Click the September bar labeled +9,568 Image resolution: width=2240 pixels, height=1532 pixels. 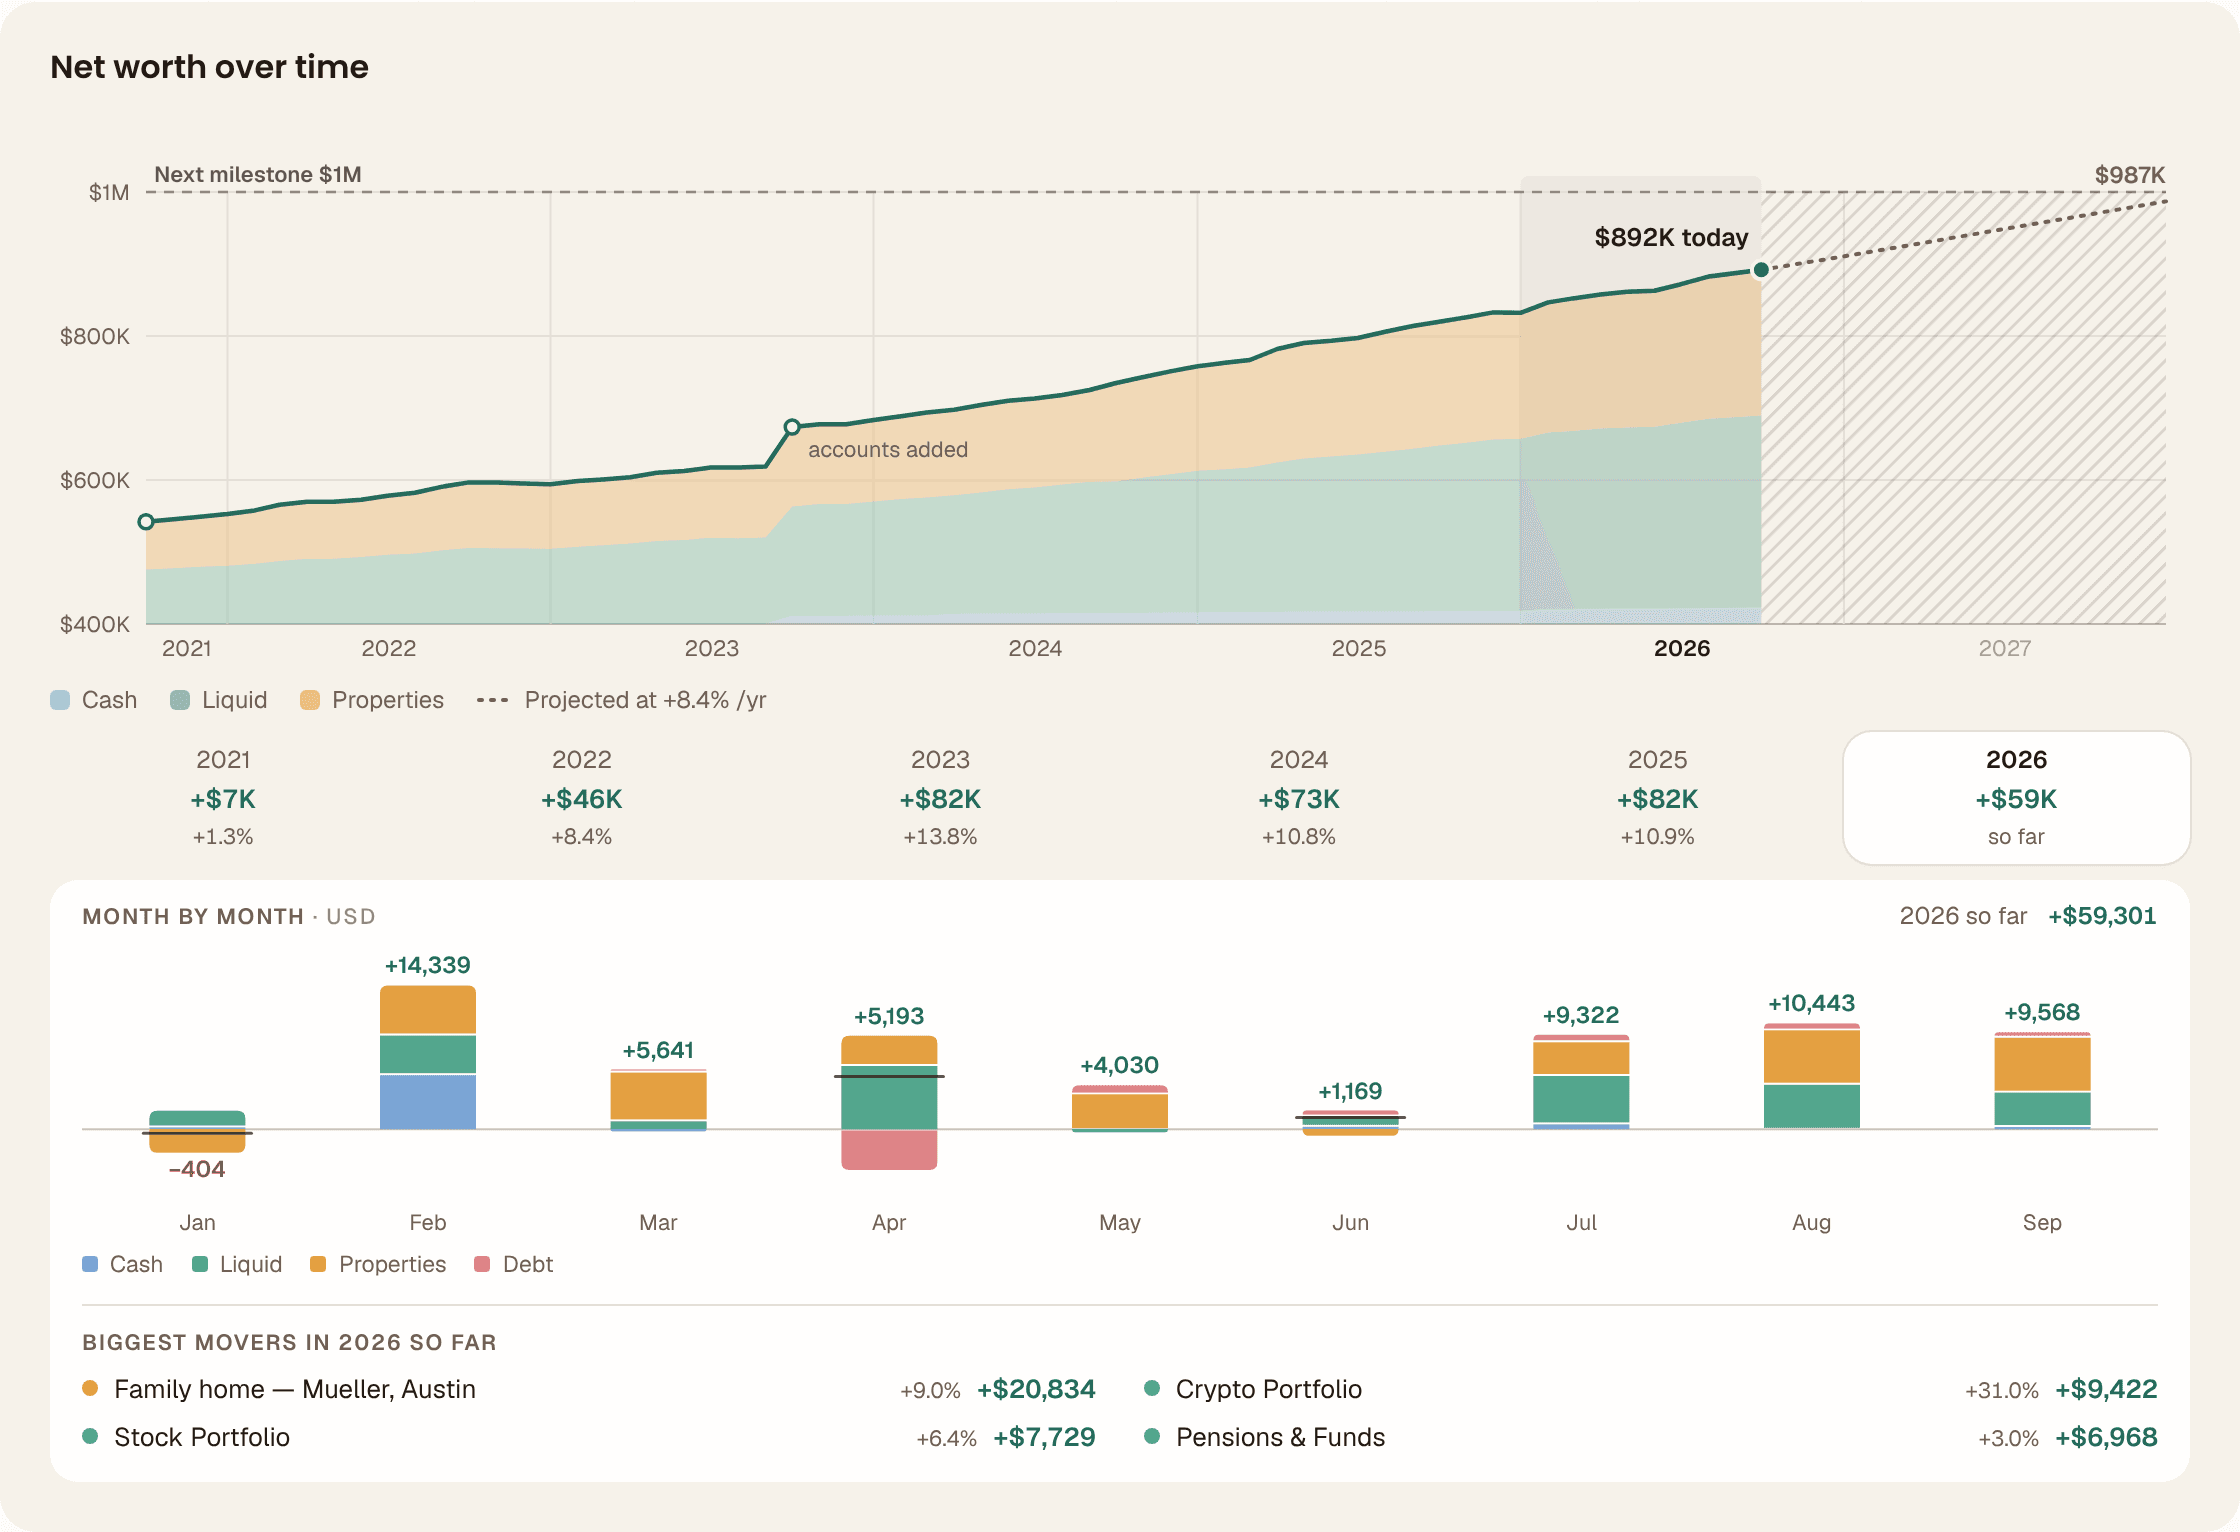(x=2042, y=1080)
